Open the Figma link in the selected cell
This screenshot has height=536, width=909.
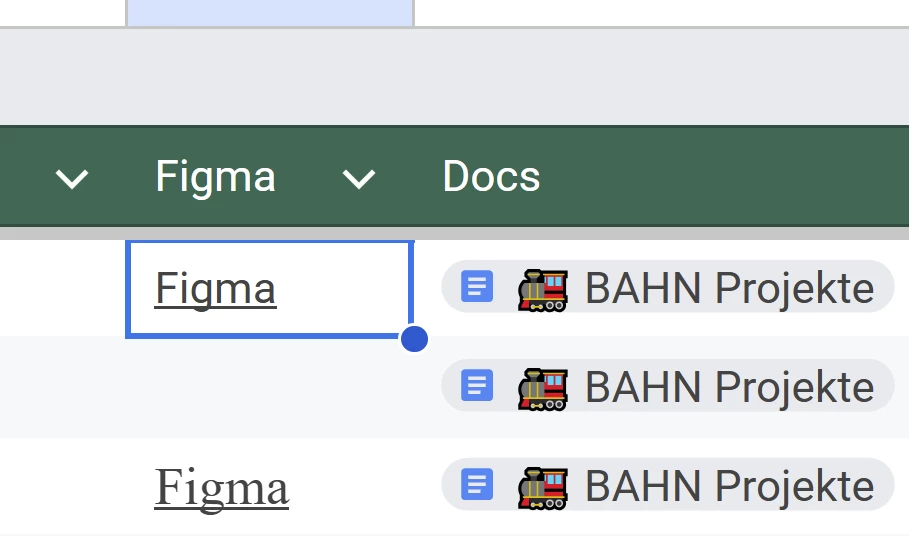point(215,289)
